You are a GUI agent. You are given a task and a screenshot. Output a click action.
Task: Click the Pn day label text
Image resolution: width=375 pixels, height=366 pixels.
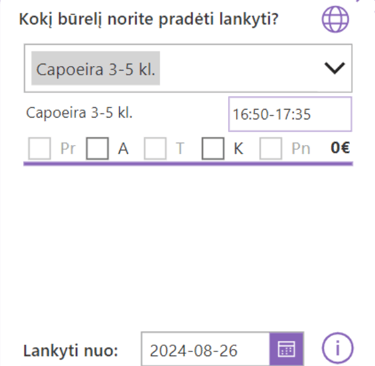coord(301,148)
